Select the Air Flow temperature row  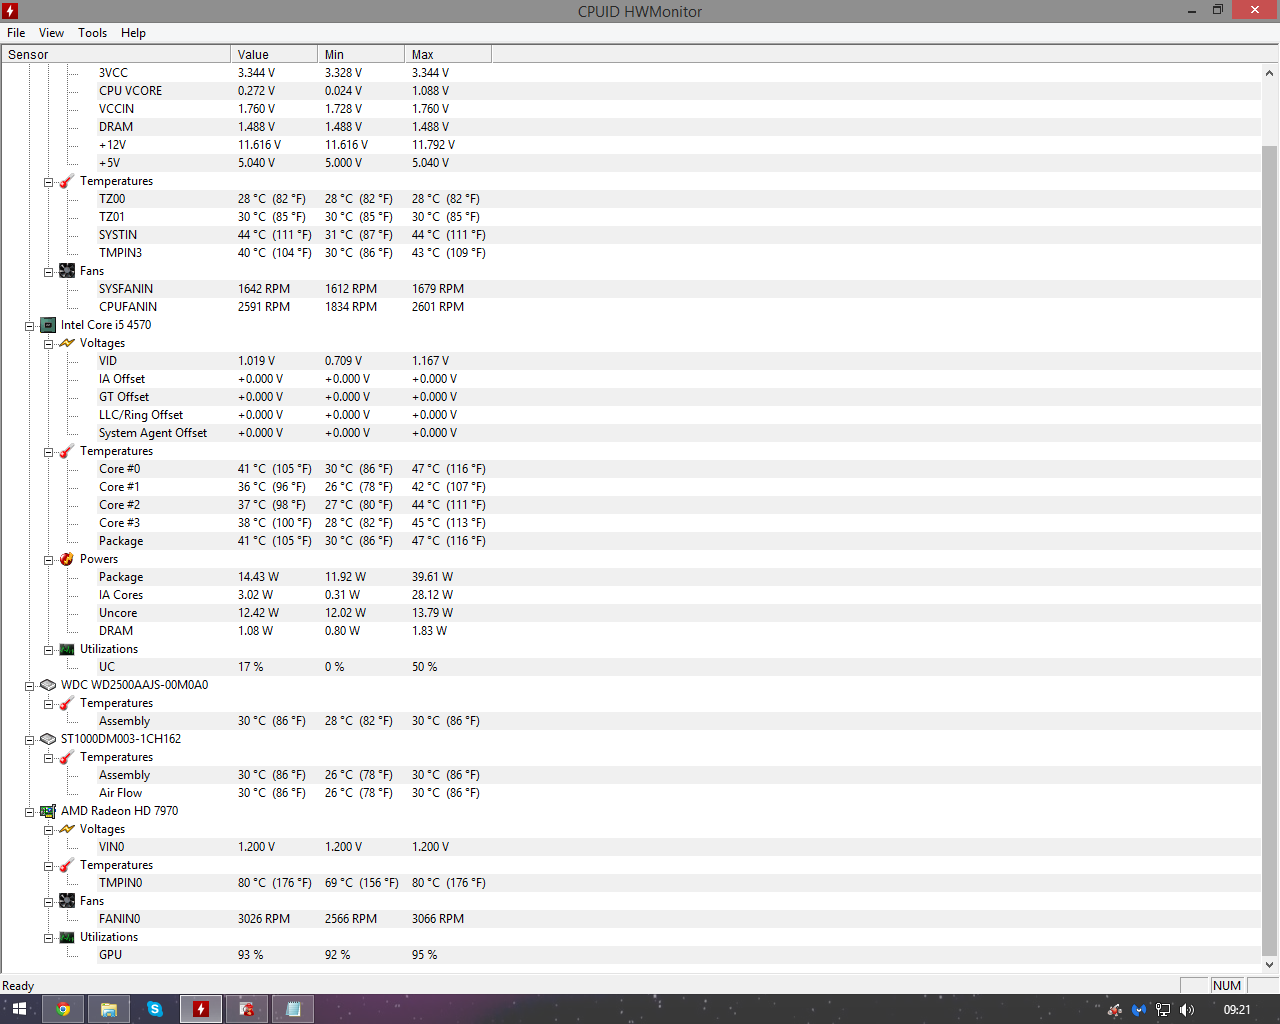pos(631,793)
